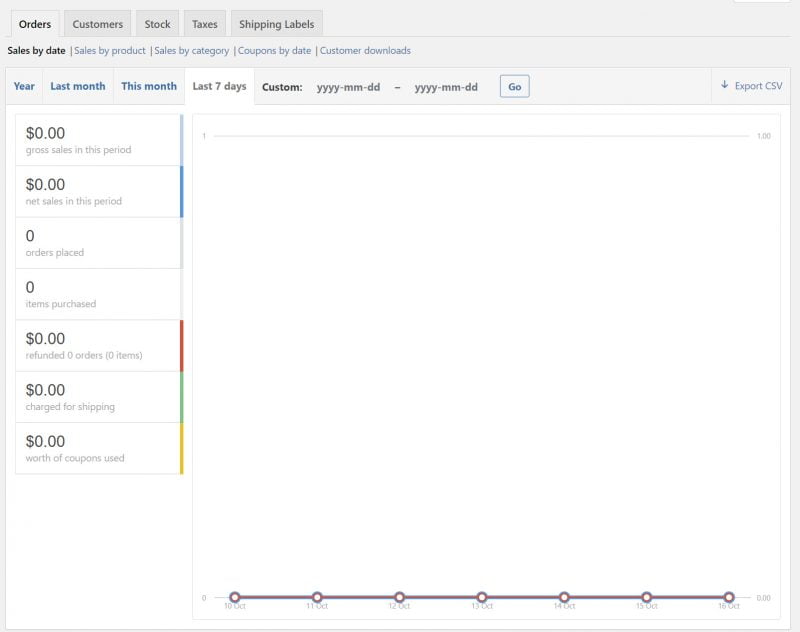This screenshot has height=632, width=800.
Task: Click the custom start date field
Action: [x=348, y=87]
